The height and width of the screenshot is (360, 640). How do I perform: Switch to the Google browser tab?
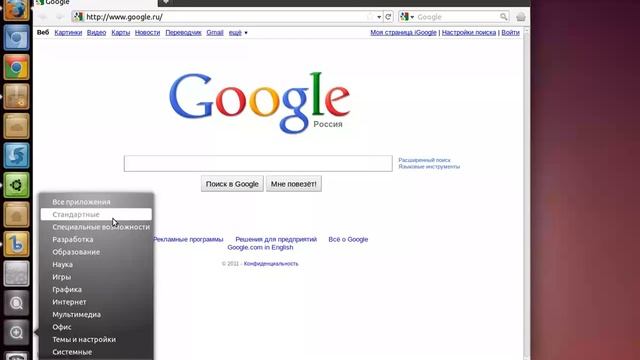coord(96,3)
